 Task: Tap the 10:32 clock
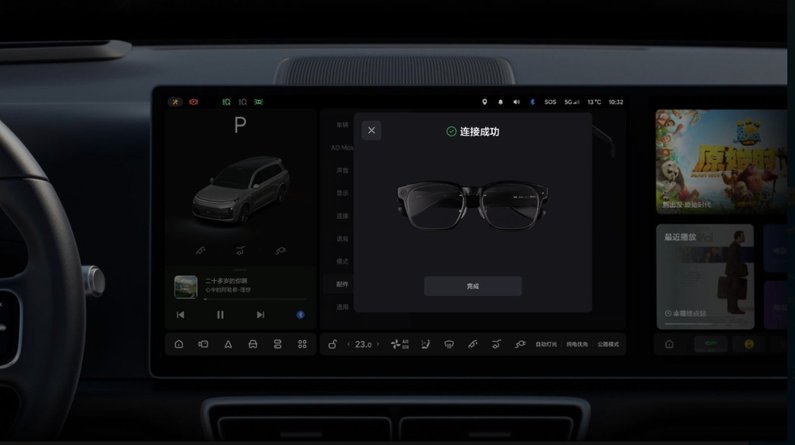tap(616, 102)
